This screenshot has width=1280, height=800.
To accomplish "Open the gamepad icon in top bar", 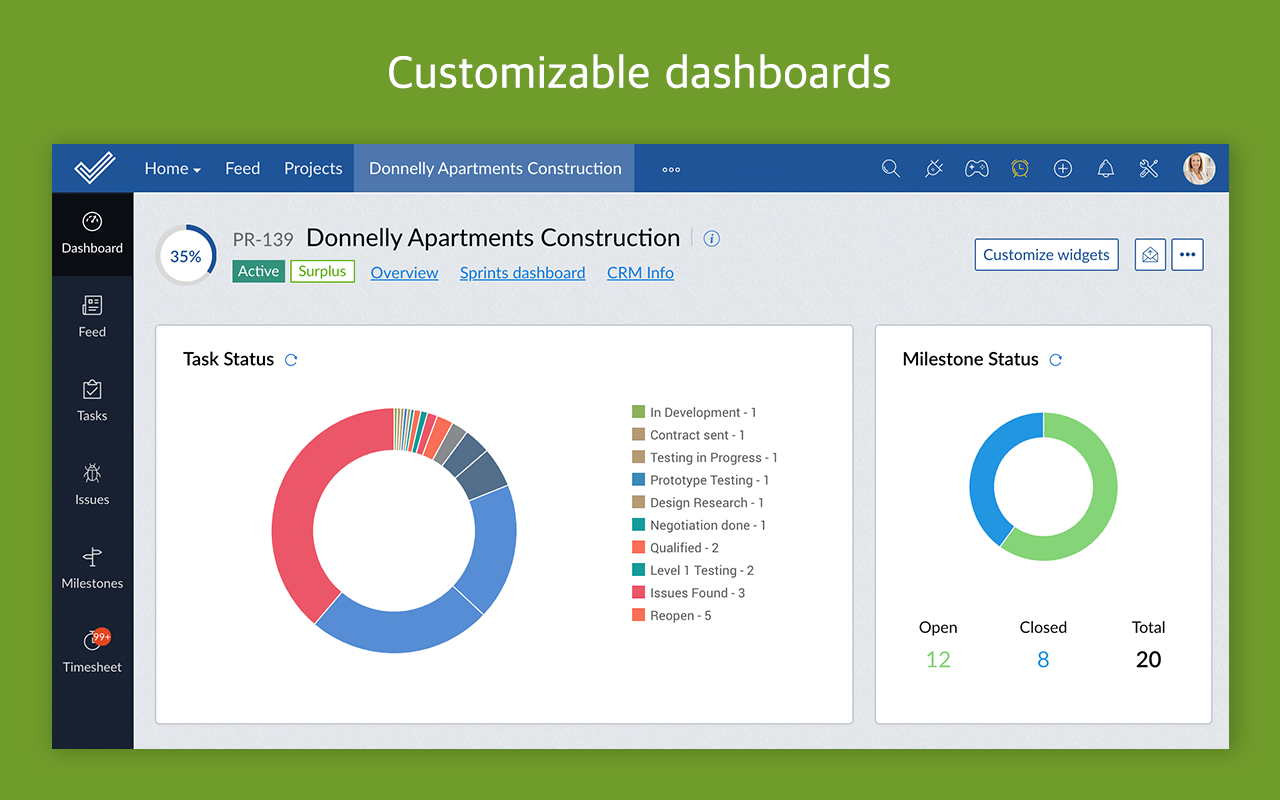I will [x=976, y=169].
